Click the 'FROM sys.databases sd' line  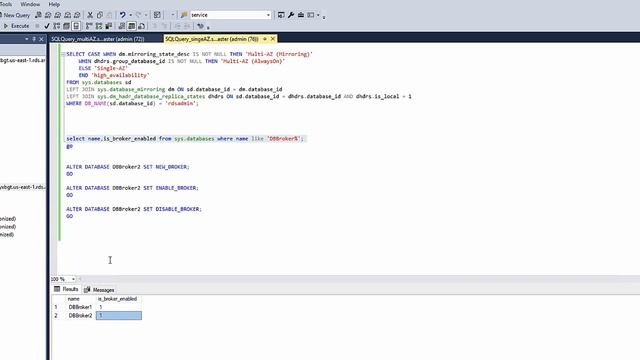pyautogui.click(x=99, y=82)
